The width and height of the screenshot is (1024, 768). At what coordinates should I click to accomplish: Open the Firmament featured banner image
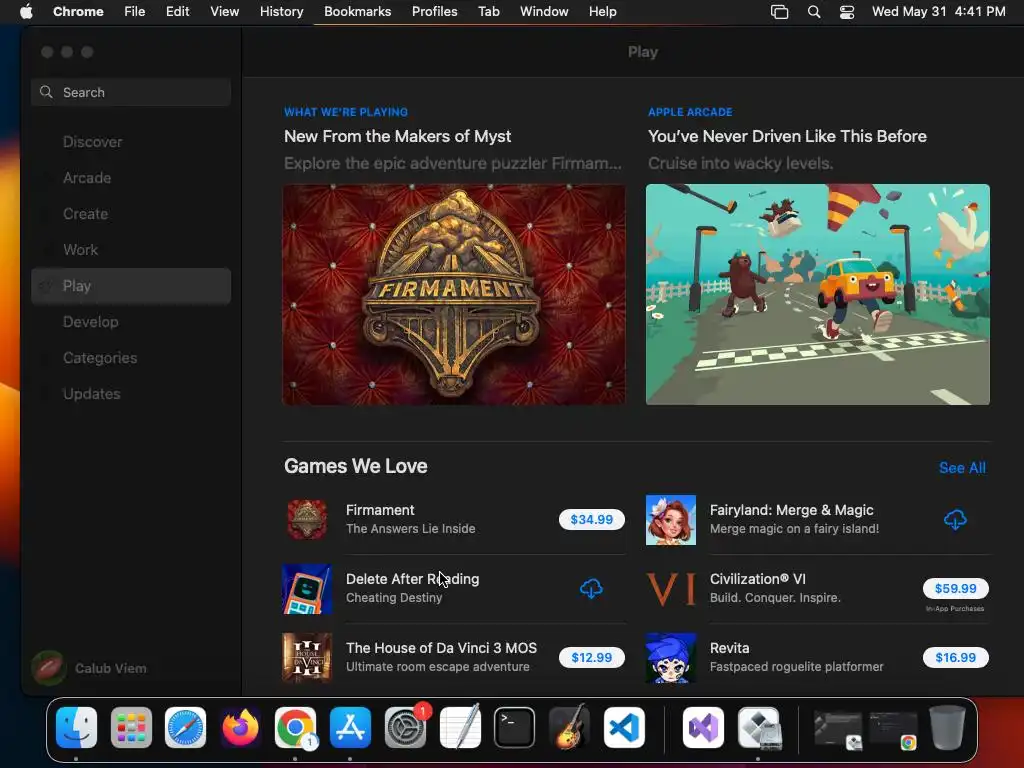(x=454, y=295)
